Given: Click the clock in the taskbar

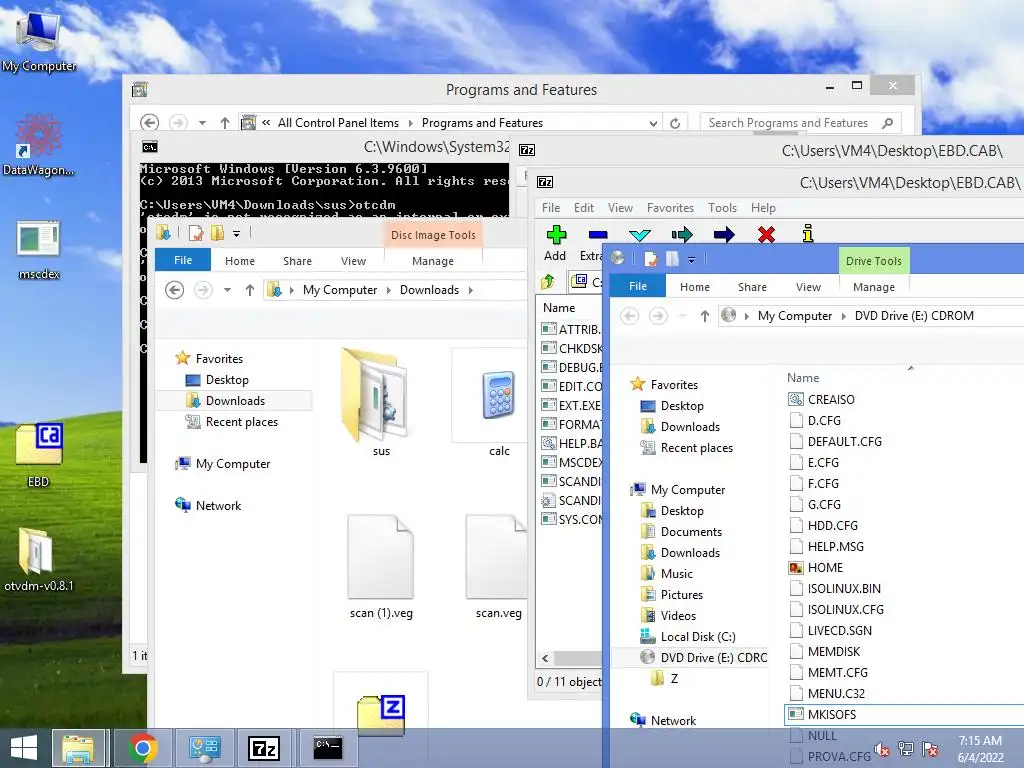Looking at the screenshot, I should click(980, 749).
